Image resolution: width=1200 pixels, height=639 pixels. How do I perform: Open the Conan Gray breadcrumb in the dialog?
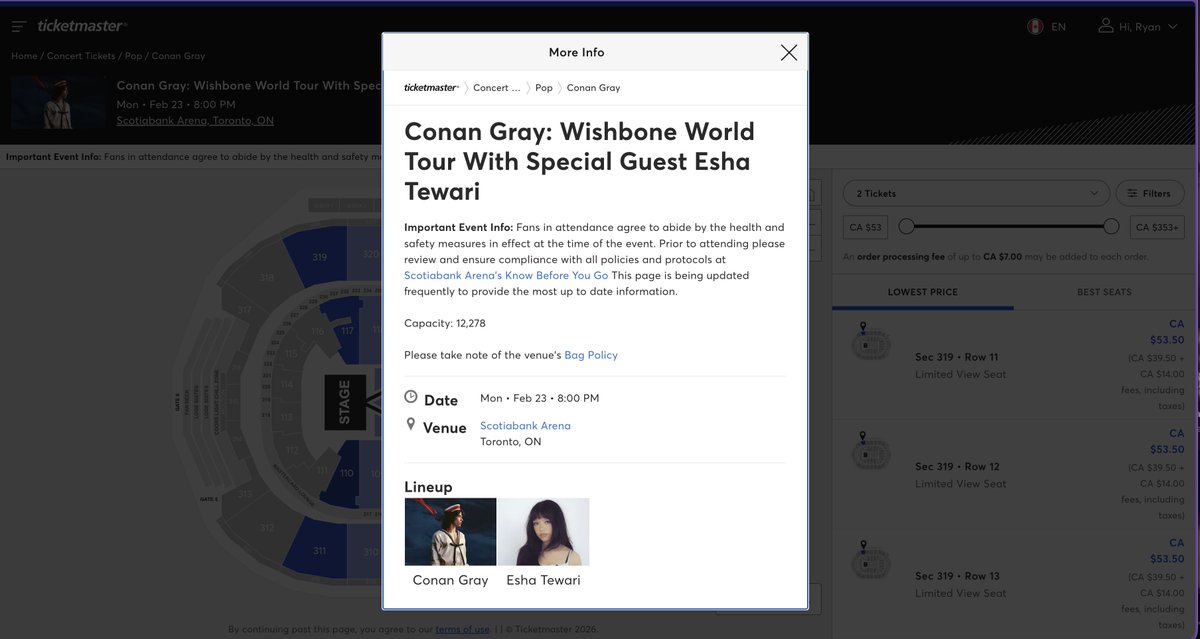click(593, 88)
